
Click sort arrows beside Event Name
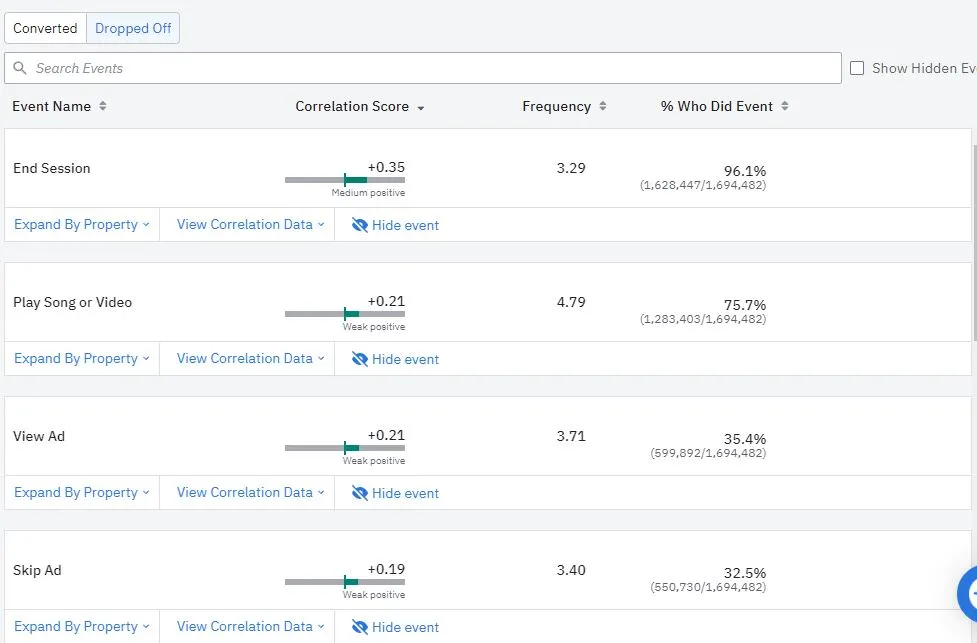[x=102, y=107]
